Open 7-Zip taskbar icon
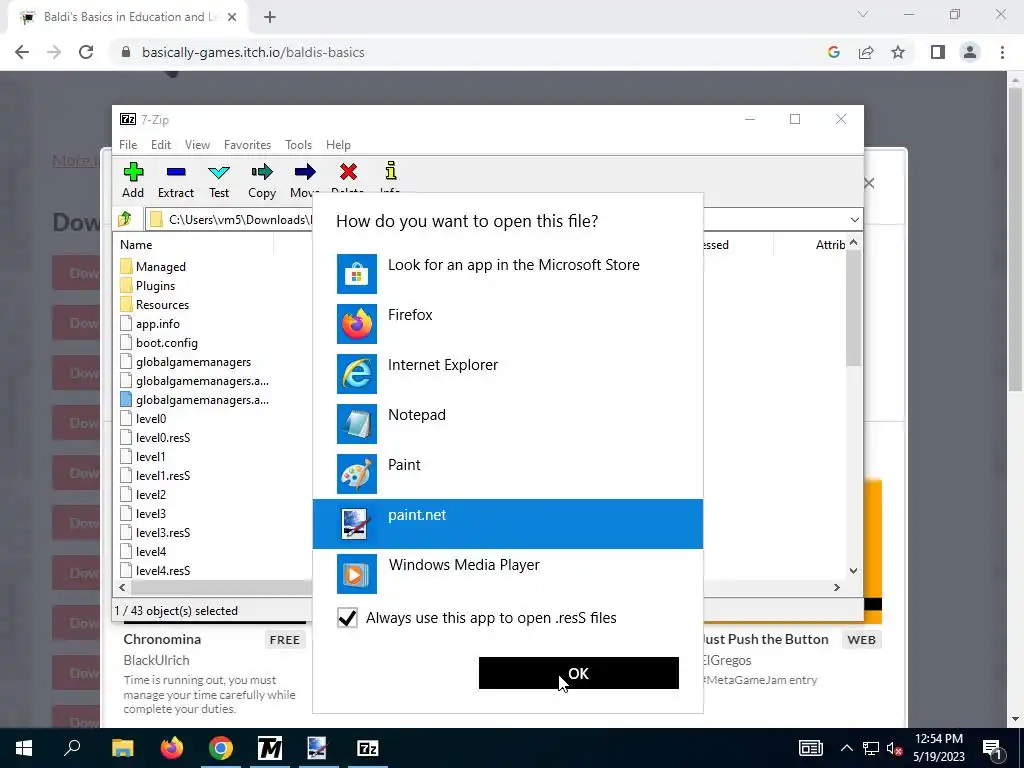1024x768 pixels. tap(368, 748)
